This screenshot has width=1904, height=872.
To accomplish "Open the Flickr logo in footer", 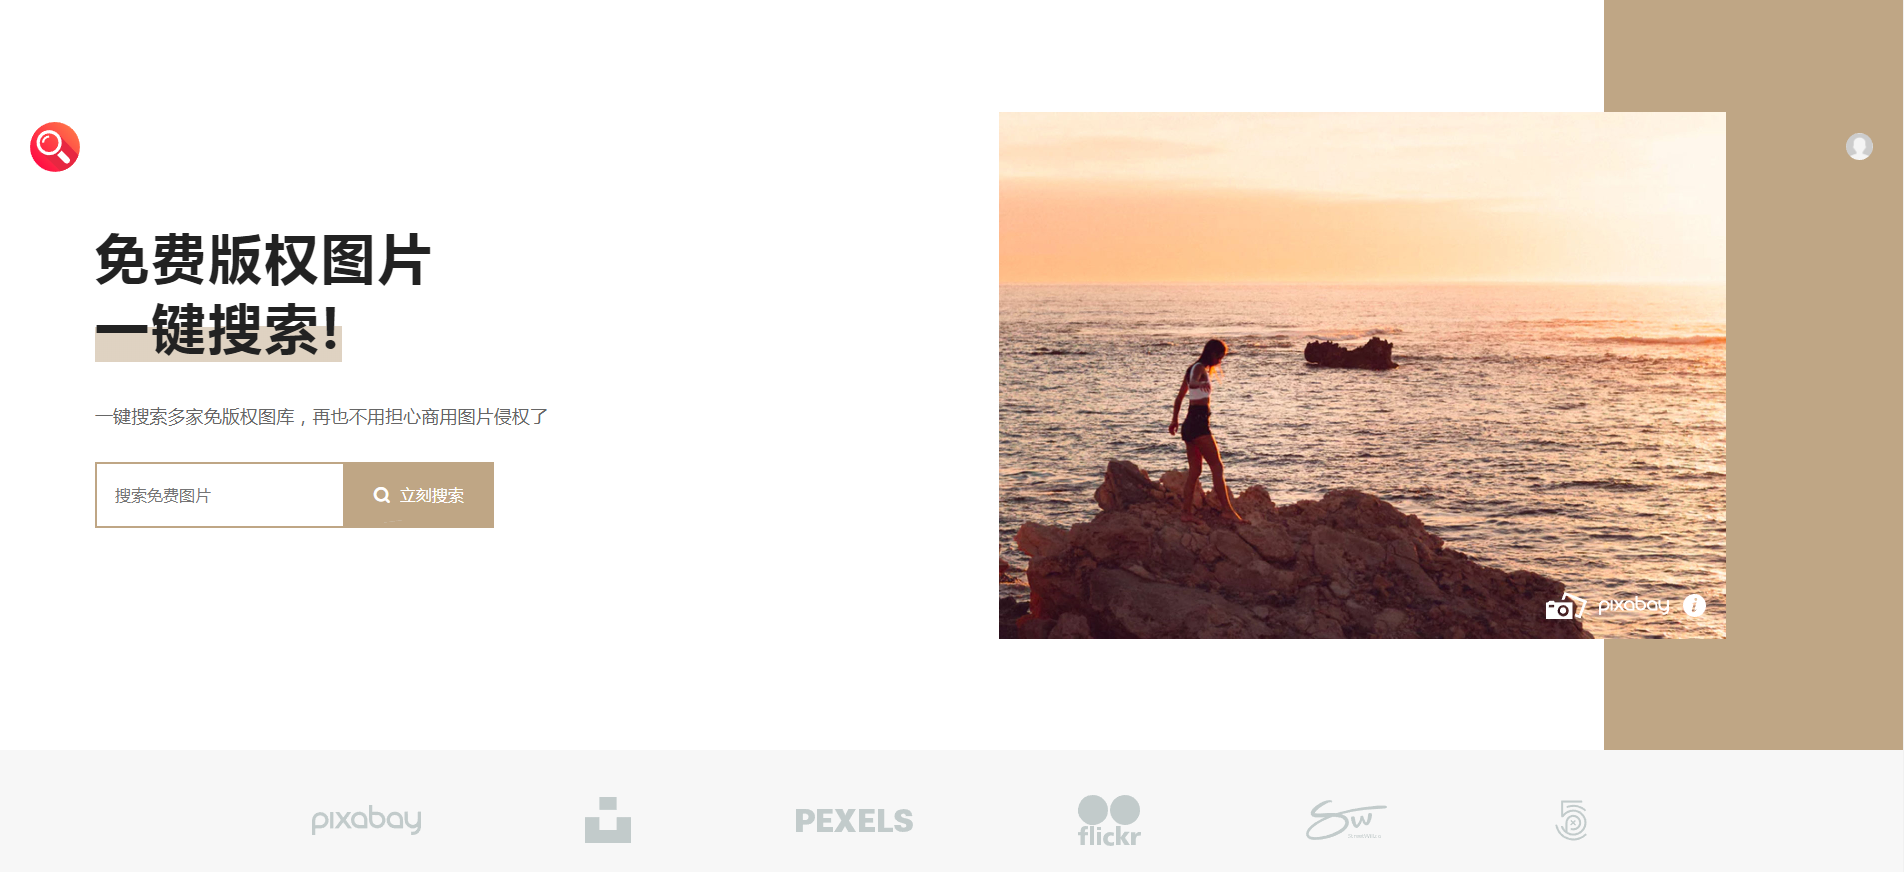I will pyautogui.click(x=1109, y=821).
